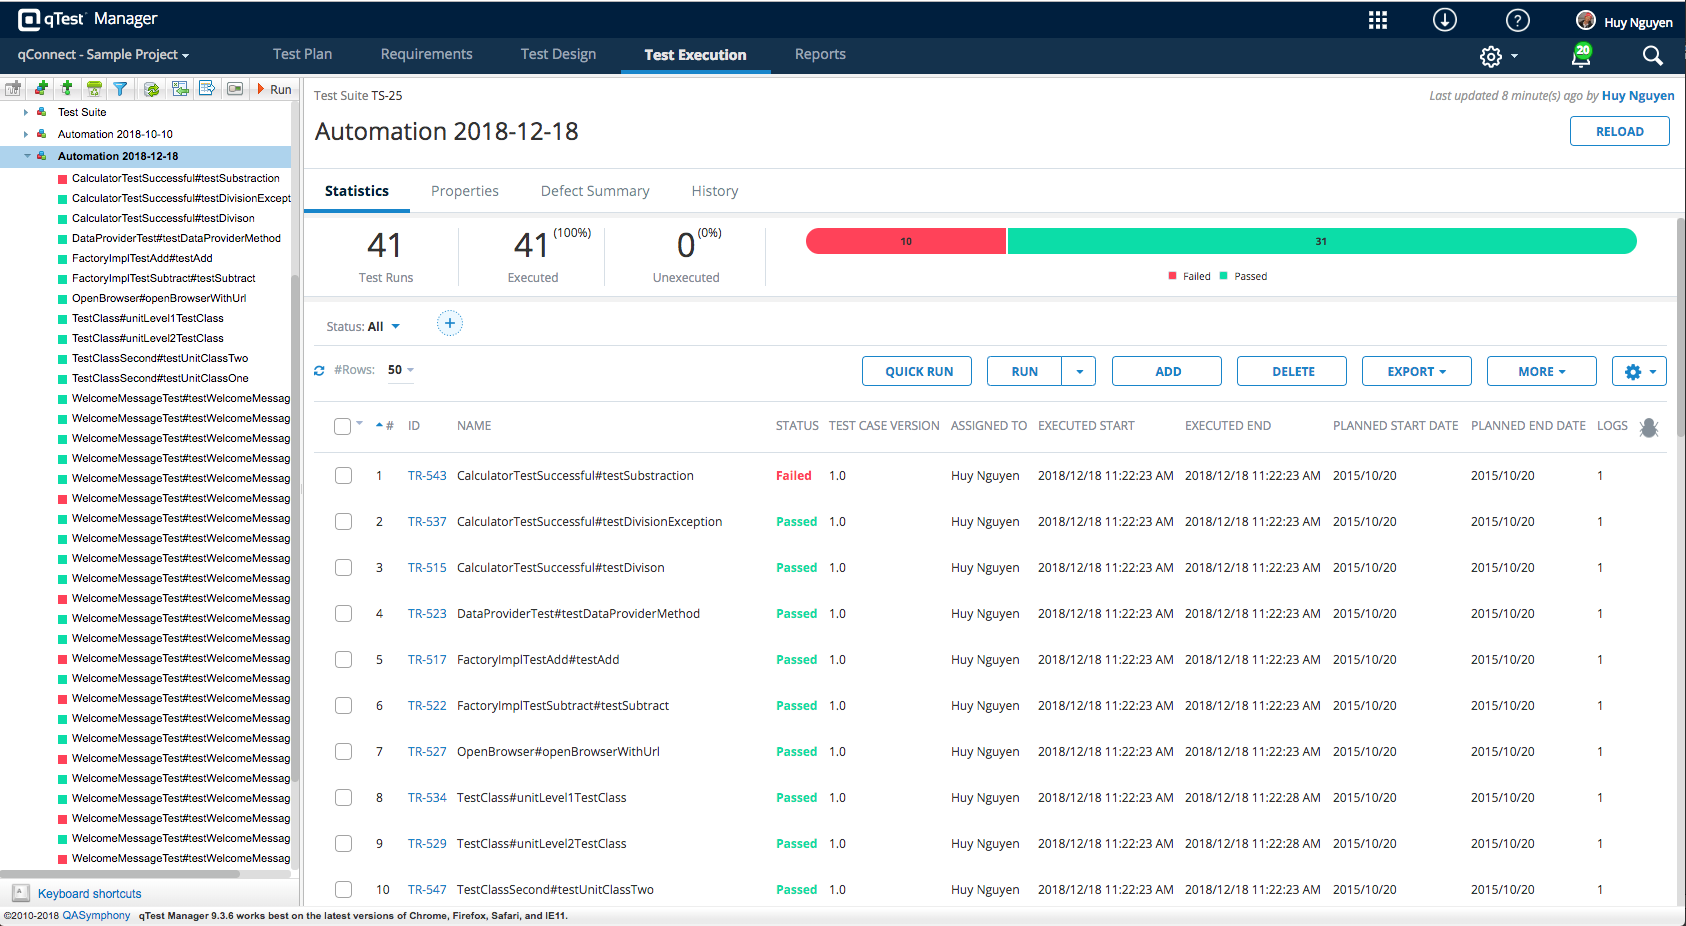Go to the Reports menu tab
This screenshot has height=926, width=1686.
tap(820, 55)
